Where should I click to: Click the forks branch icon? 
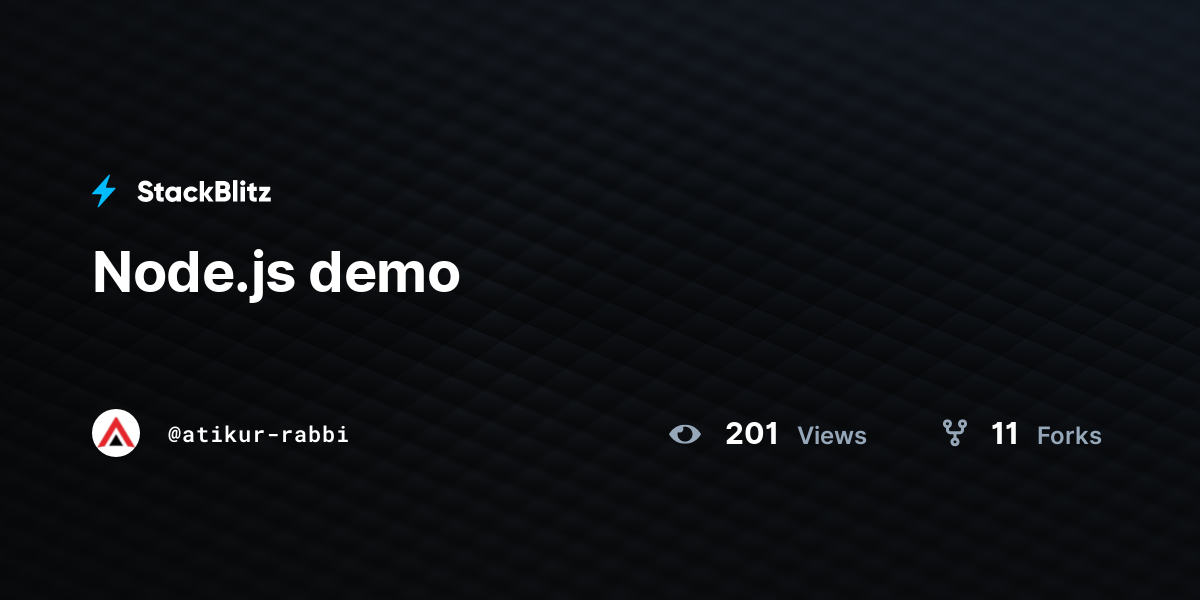(x=955, y=433)
